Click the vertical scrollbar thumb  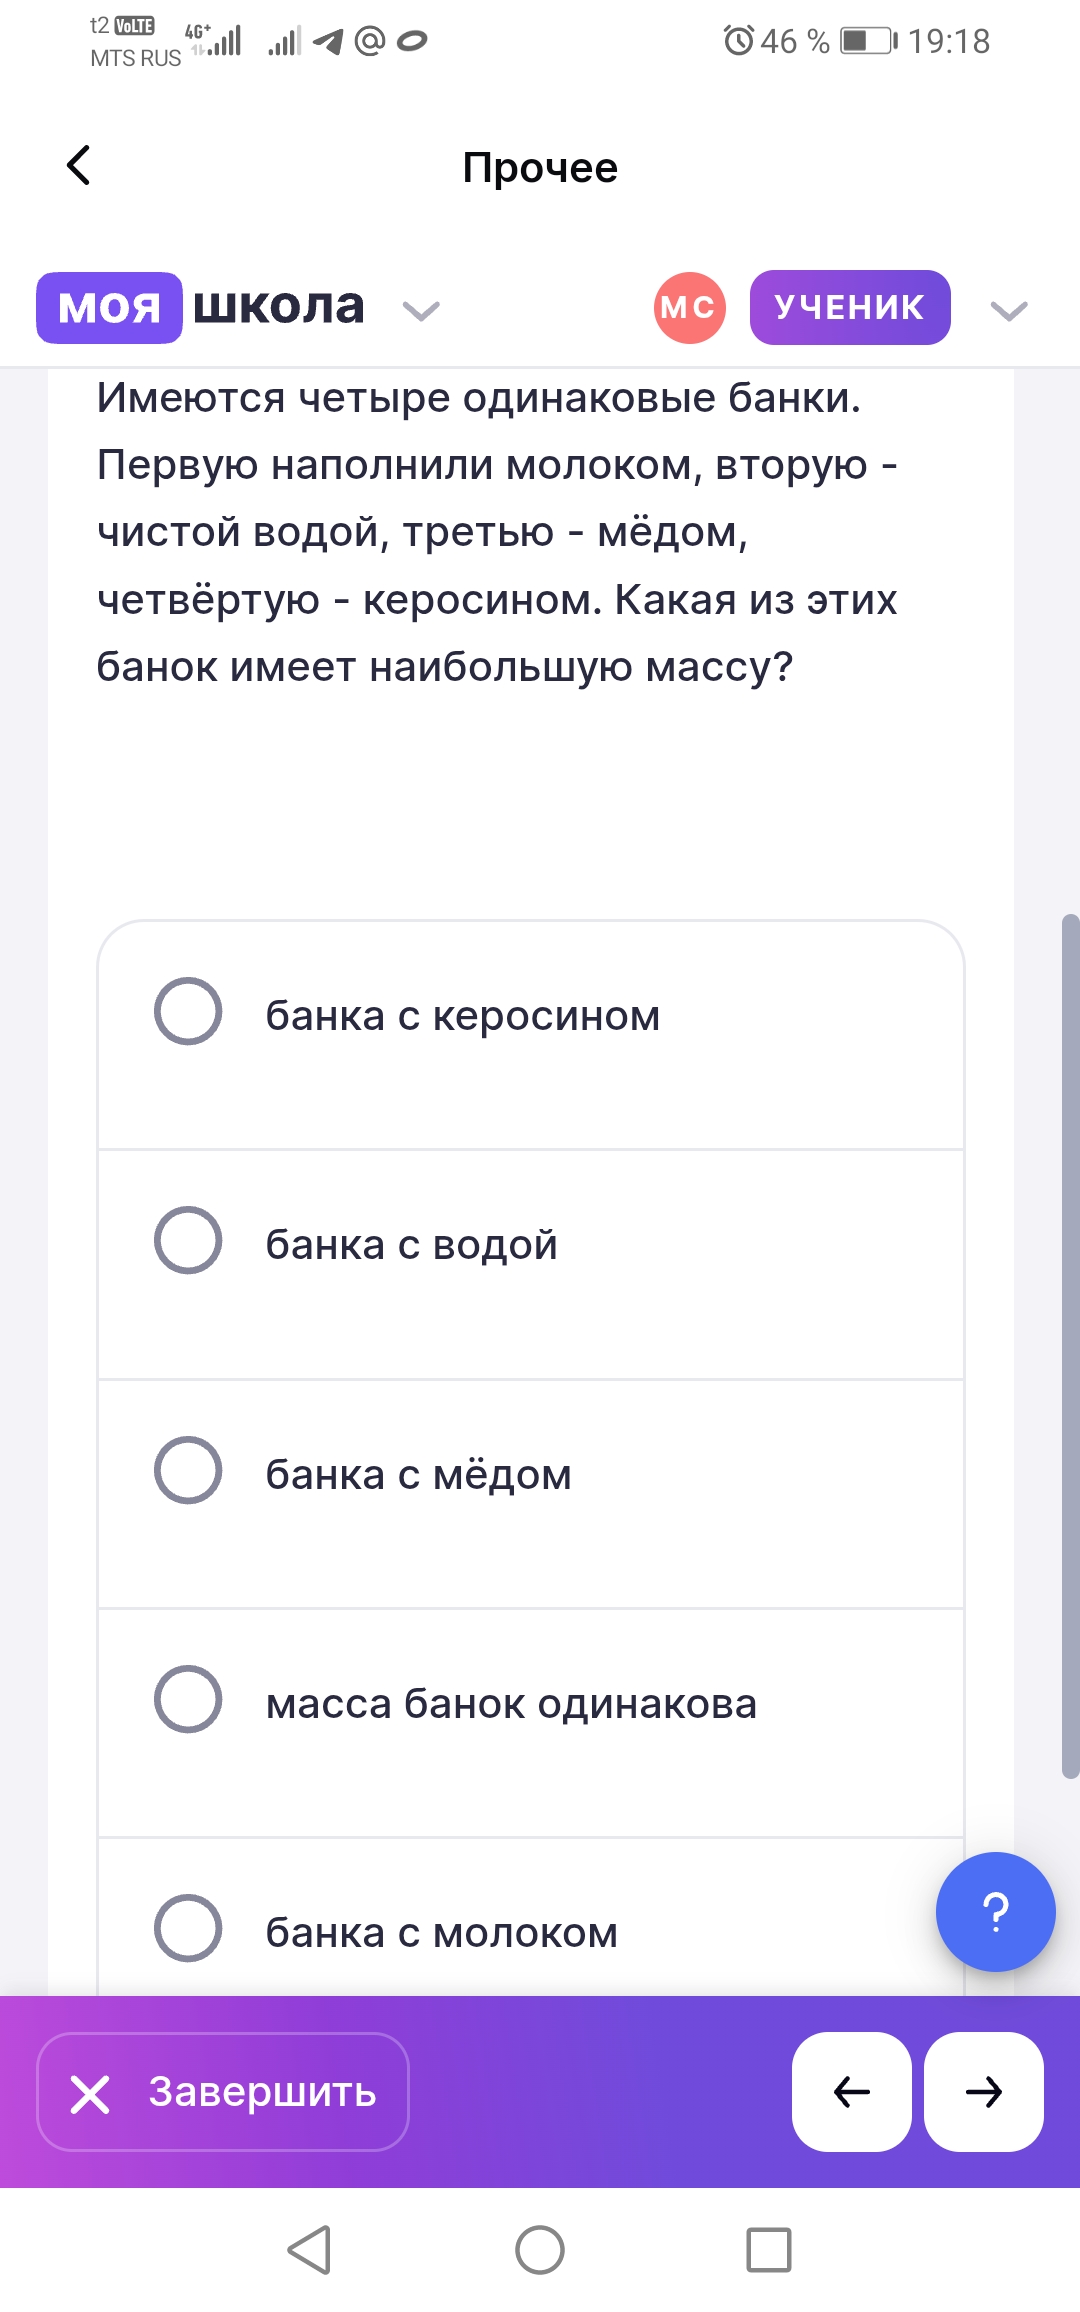(1070, 1345)
